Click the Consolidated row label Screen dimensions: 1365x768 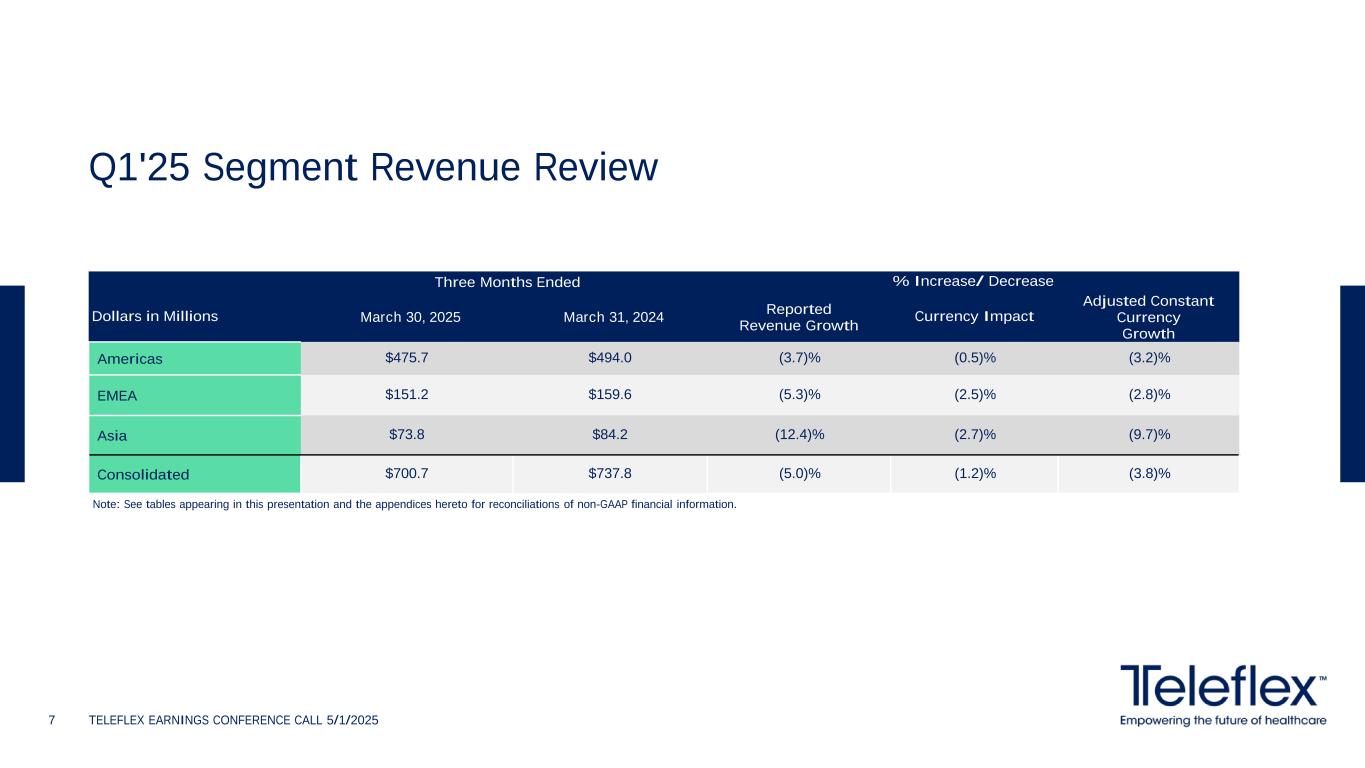point(143,473)
